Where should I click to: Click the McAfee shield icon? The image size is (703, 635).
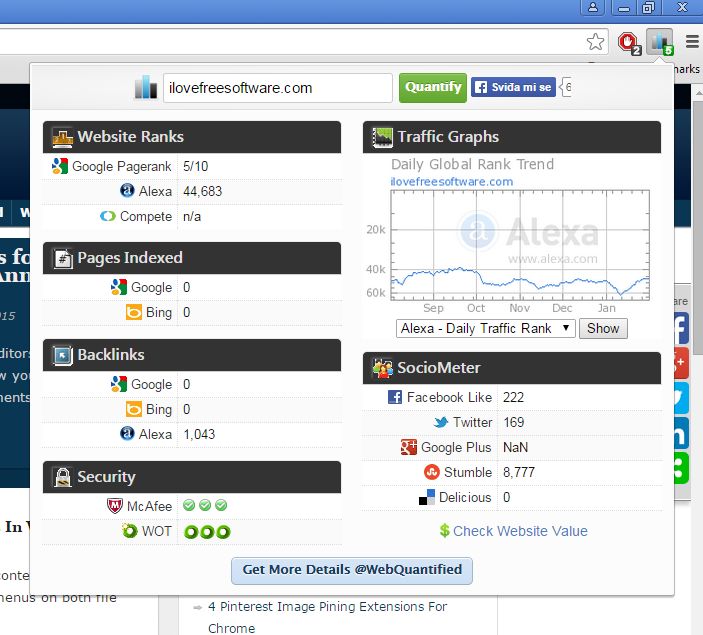[115, 506]
